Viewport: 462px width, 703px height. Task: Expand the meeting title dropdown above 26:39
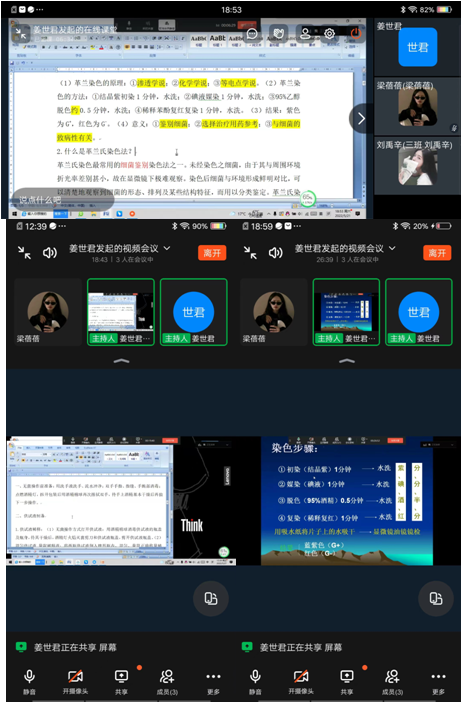point(392,248)
